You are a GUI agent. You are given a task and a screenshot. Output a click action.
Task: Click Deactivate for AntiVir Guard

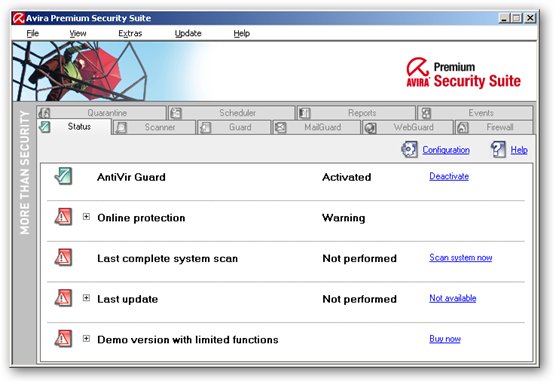pyautogui.click(x=449, y=176)
